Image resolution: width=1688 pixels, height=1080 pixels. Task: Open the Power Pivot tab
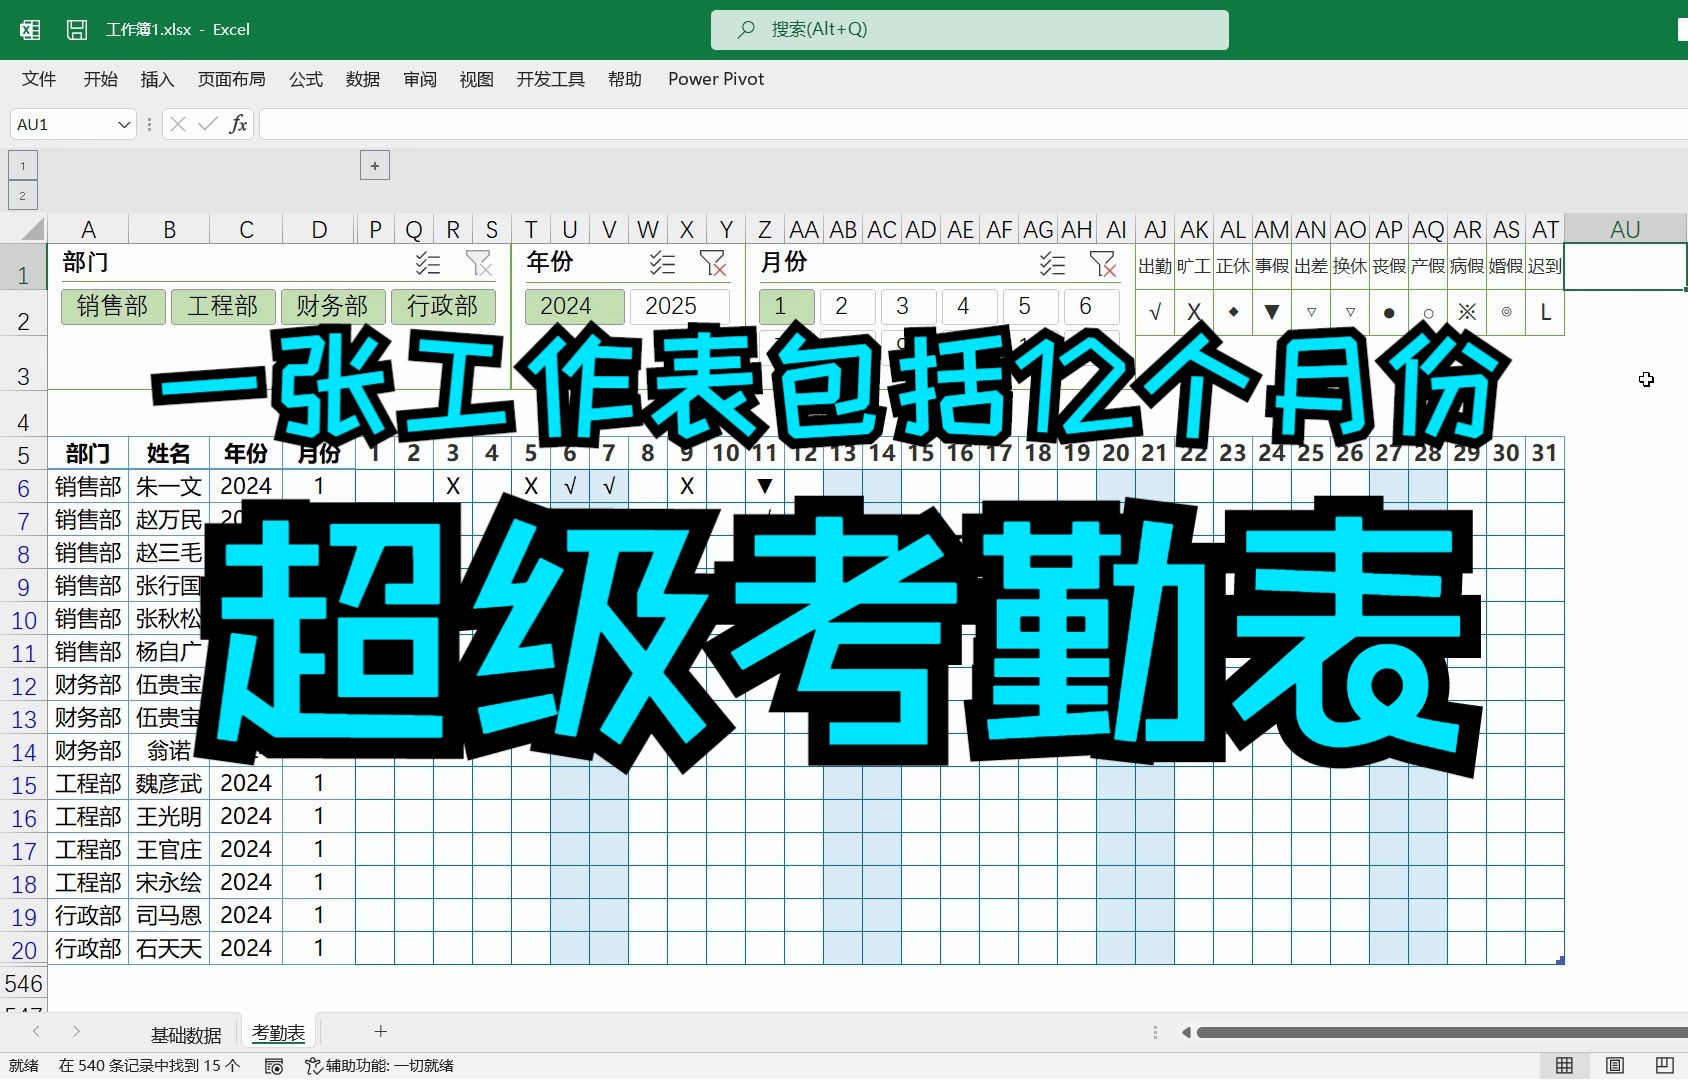[716, 79]
